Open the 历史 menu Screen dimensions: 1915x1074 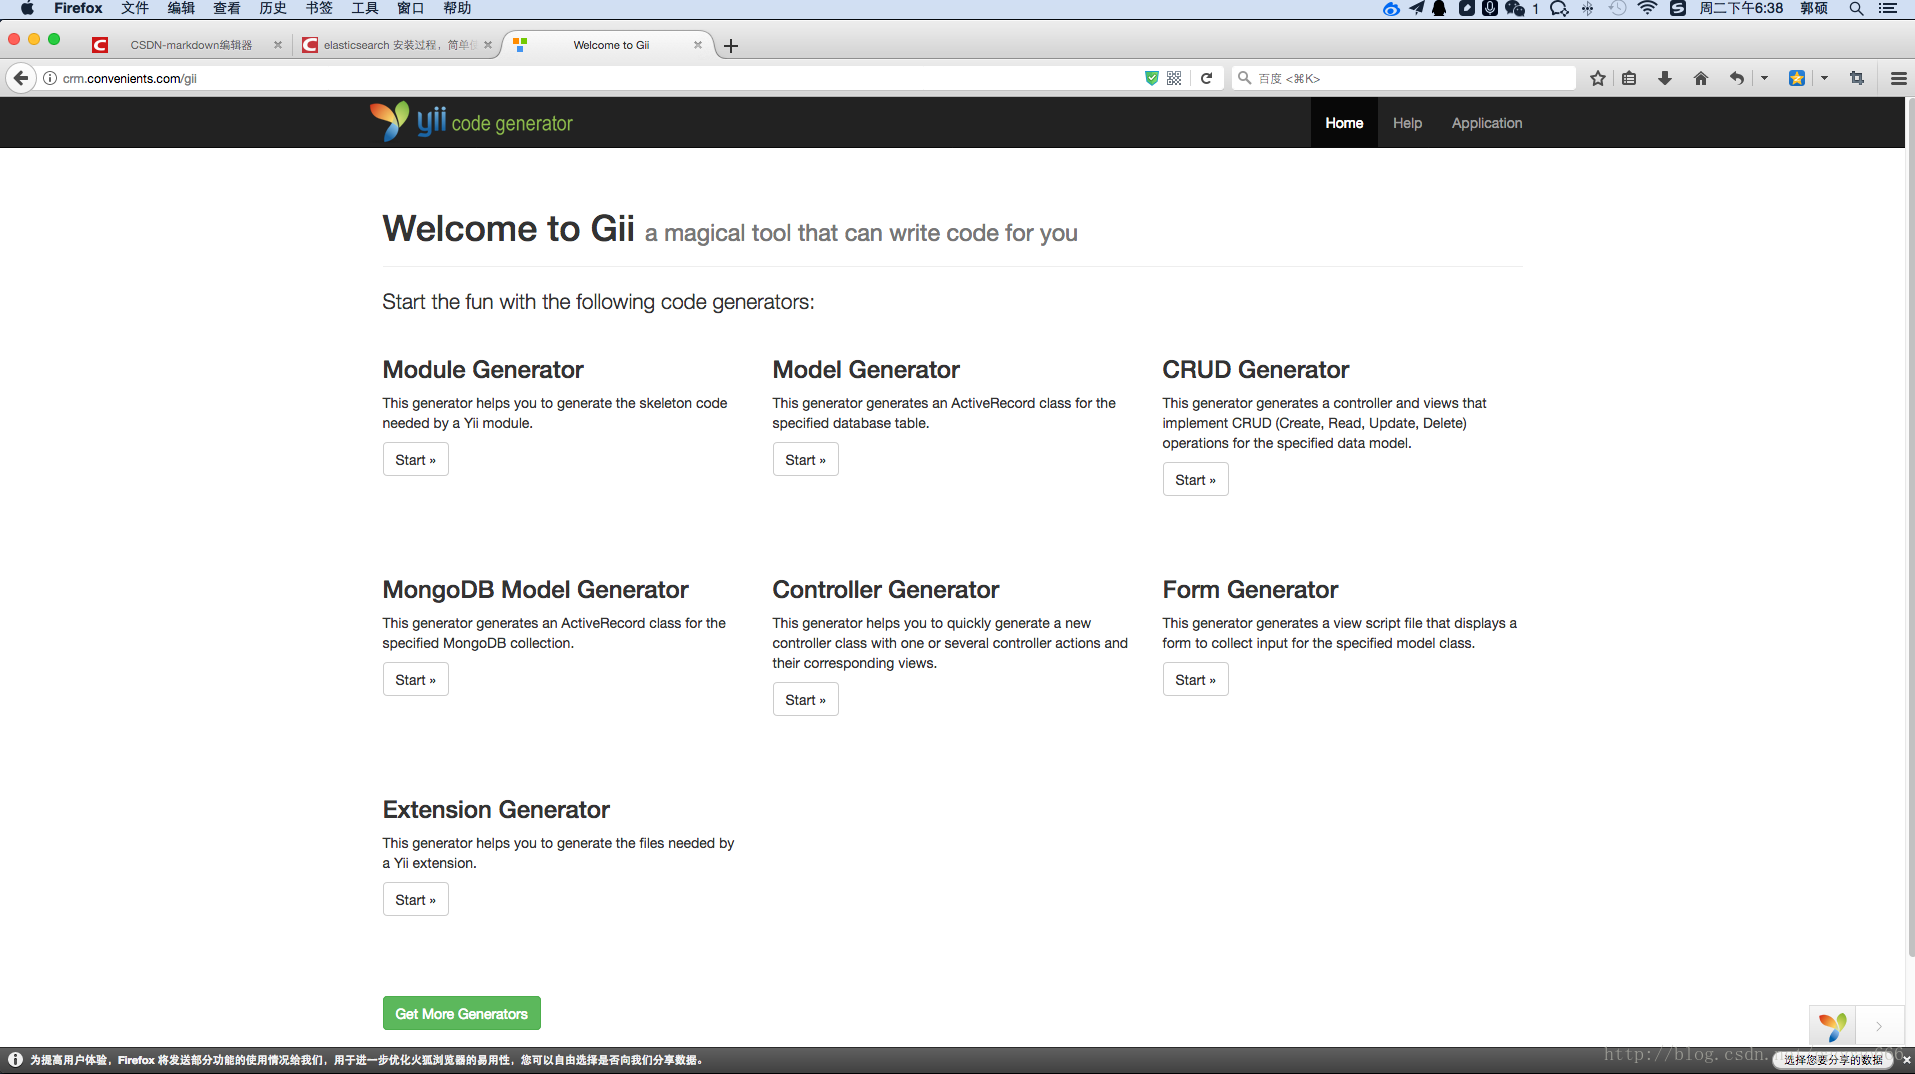point(273,9)
